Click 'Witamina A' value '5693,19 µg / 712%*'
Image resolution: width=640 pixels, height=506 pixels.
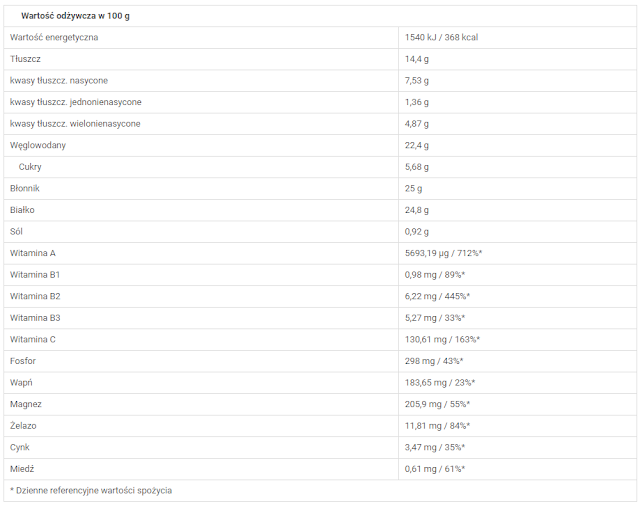point(443,253)
